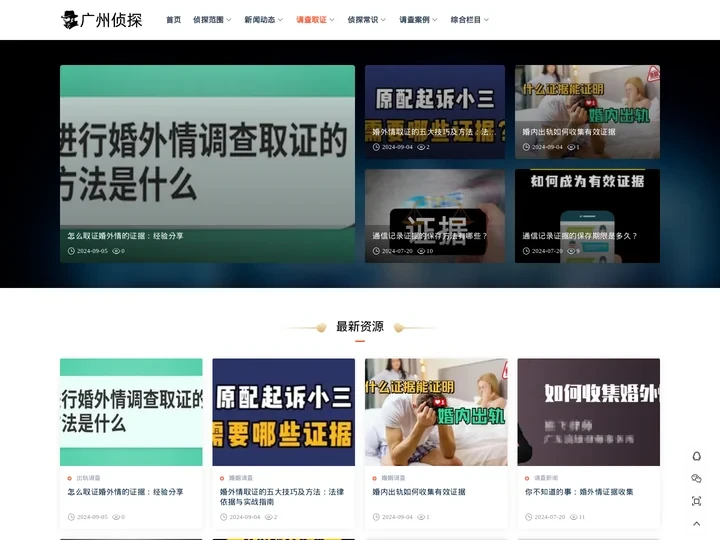Click date 2024-09-05 in first resource card

coord(92,517)
